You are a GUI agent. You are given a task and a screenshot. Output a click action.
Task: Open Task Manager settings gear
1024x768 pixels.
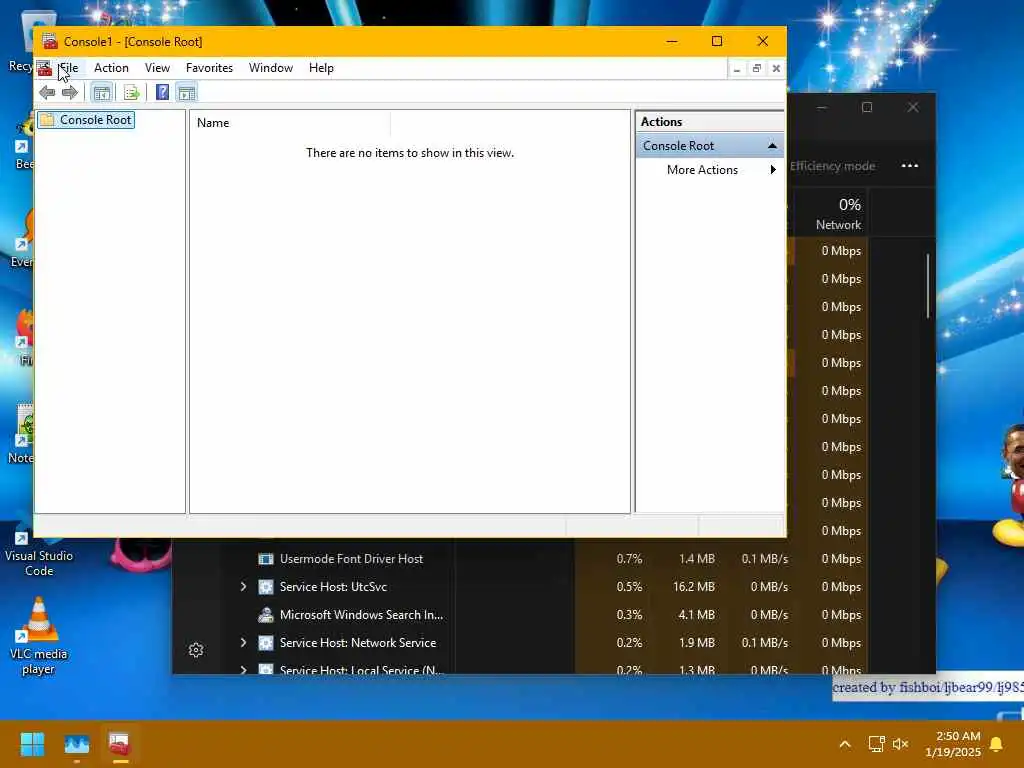click(x=196, y=650)
